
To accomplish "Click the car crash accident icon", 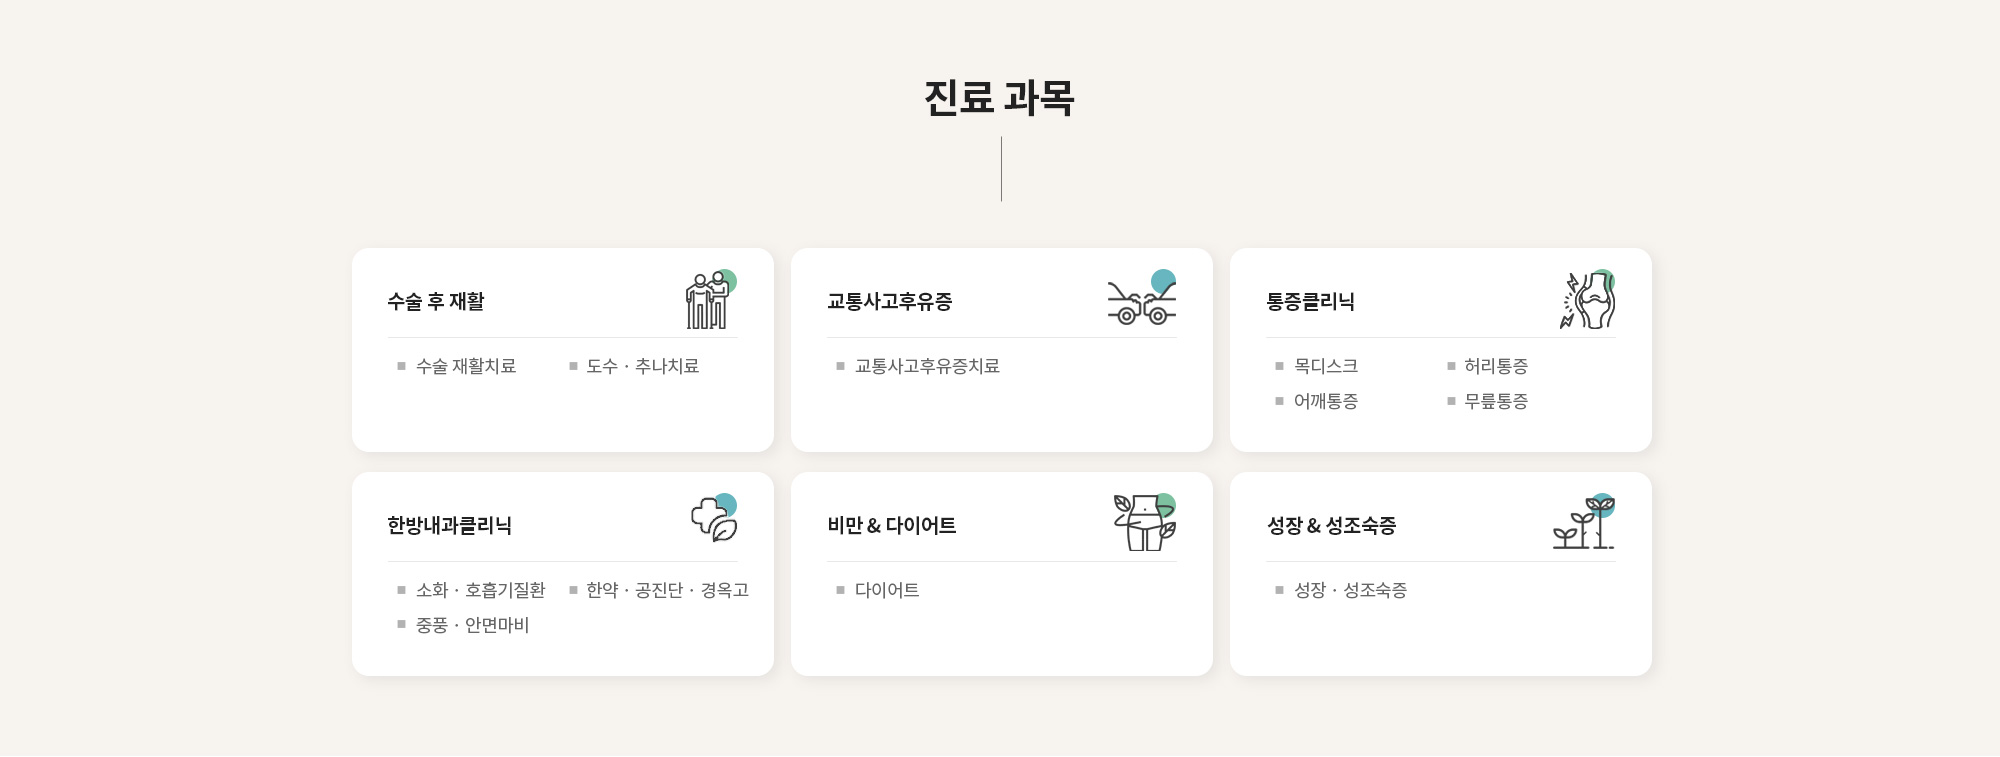I will [1141, 300].
